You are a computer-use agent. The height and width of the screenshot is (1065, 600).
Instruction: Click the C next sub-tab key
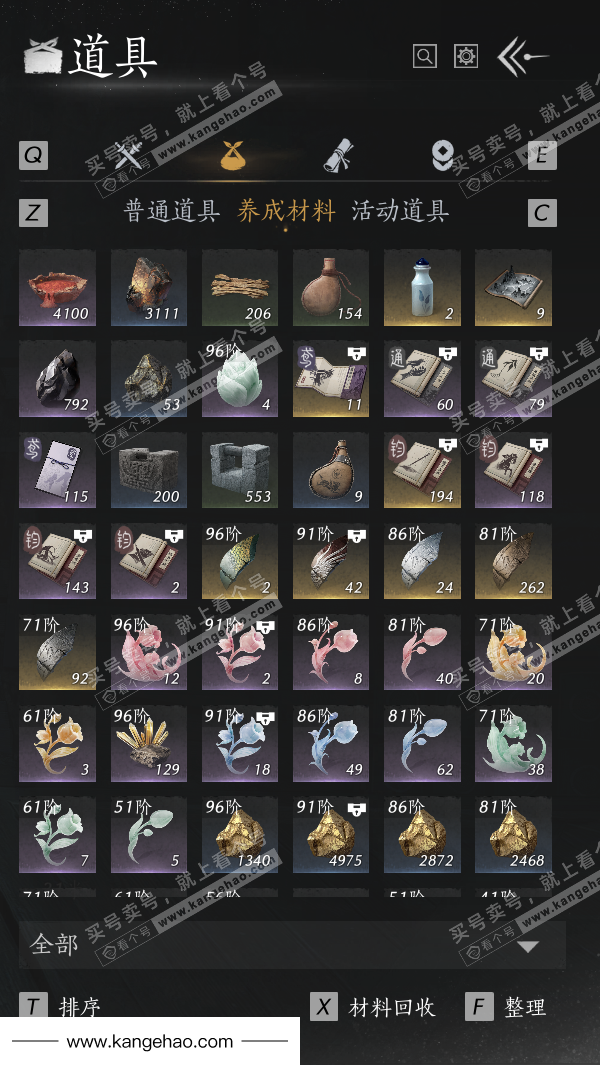pyautogui.click(x=542, y=213)
